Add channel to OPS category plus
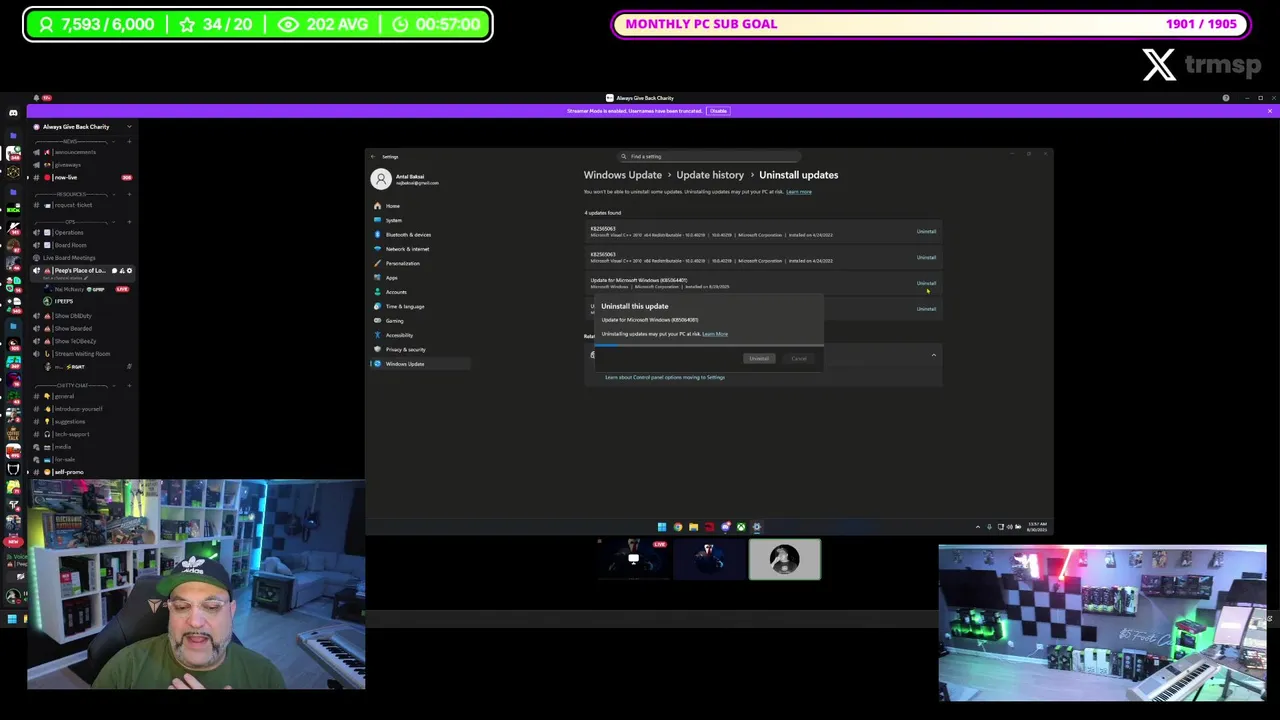This screenshot has height=720, width=1280. tap(129, 221)
